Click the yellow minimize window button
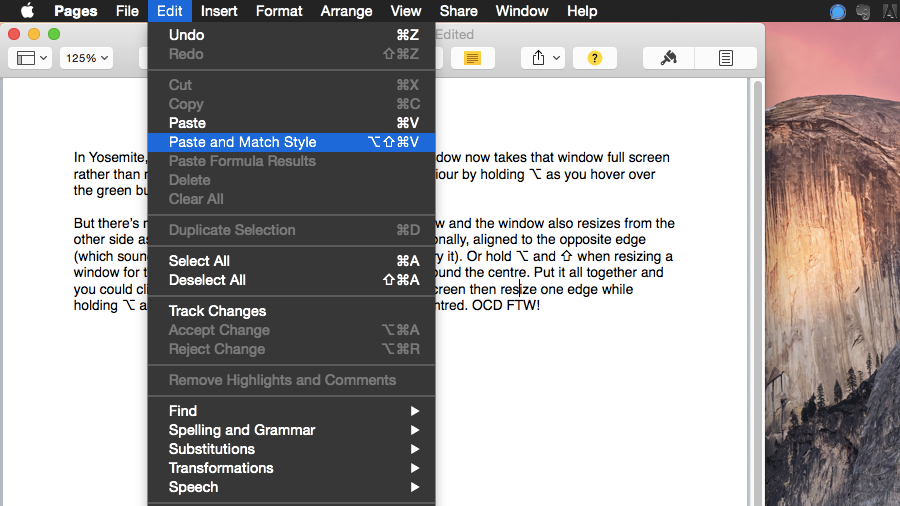 pyautogui.click(x=34, y=34)
